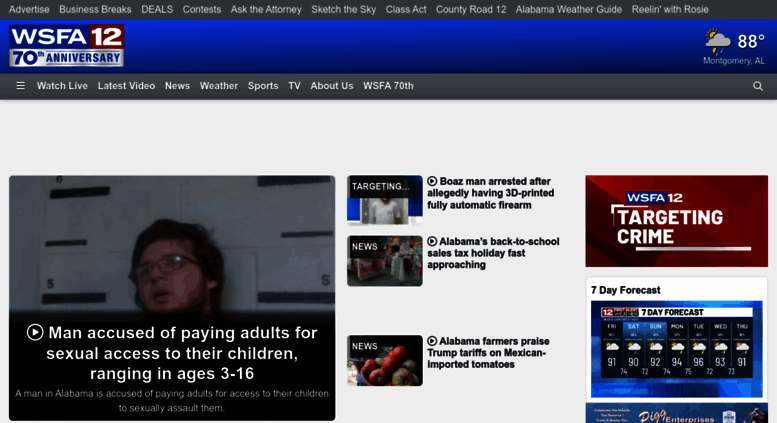This screenshot has height=423, width=777.
Task: Open back-to-school sales tax thumbnail
Action: tap(385, 261)
